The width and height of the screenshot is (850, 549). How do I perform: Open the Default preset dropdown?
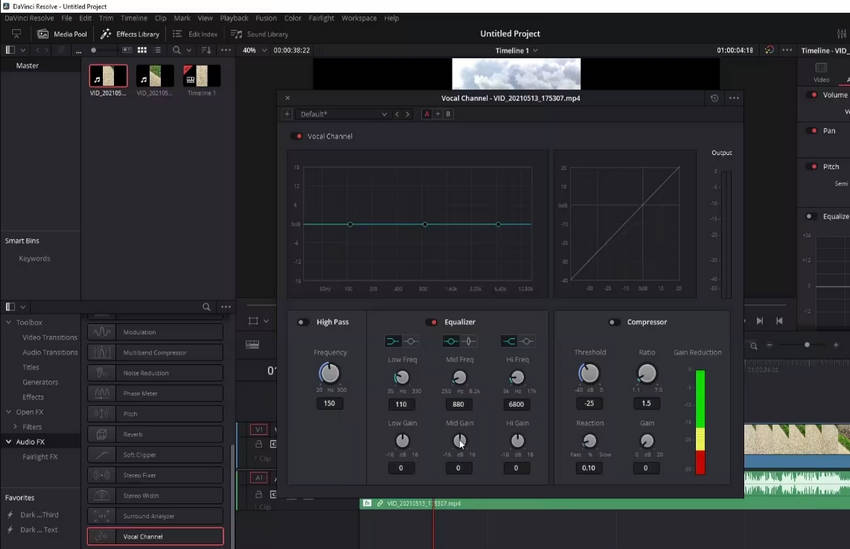point(343,114)
